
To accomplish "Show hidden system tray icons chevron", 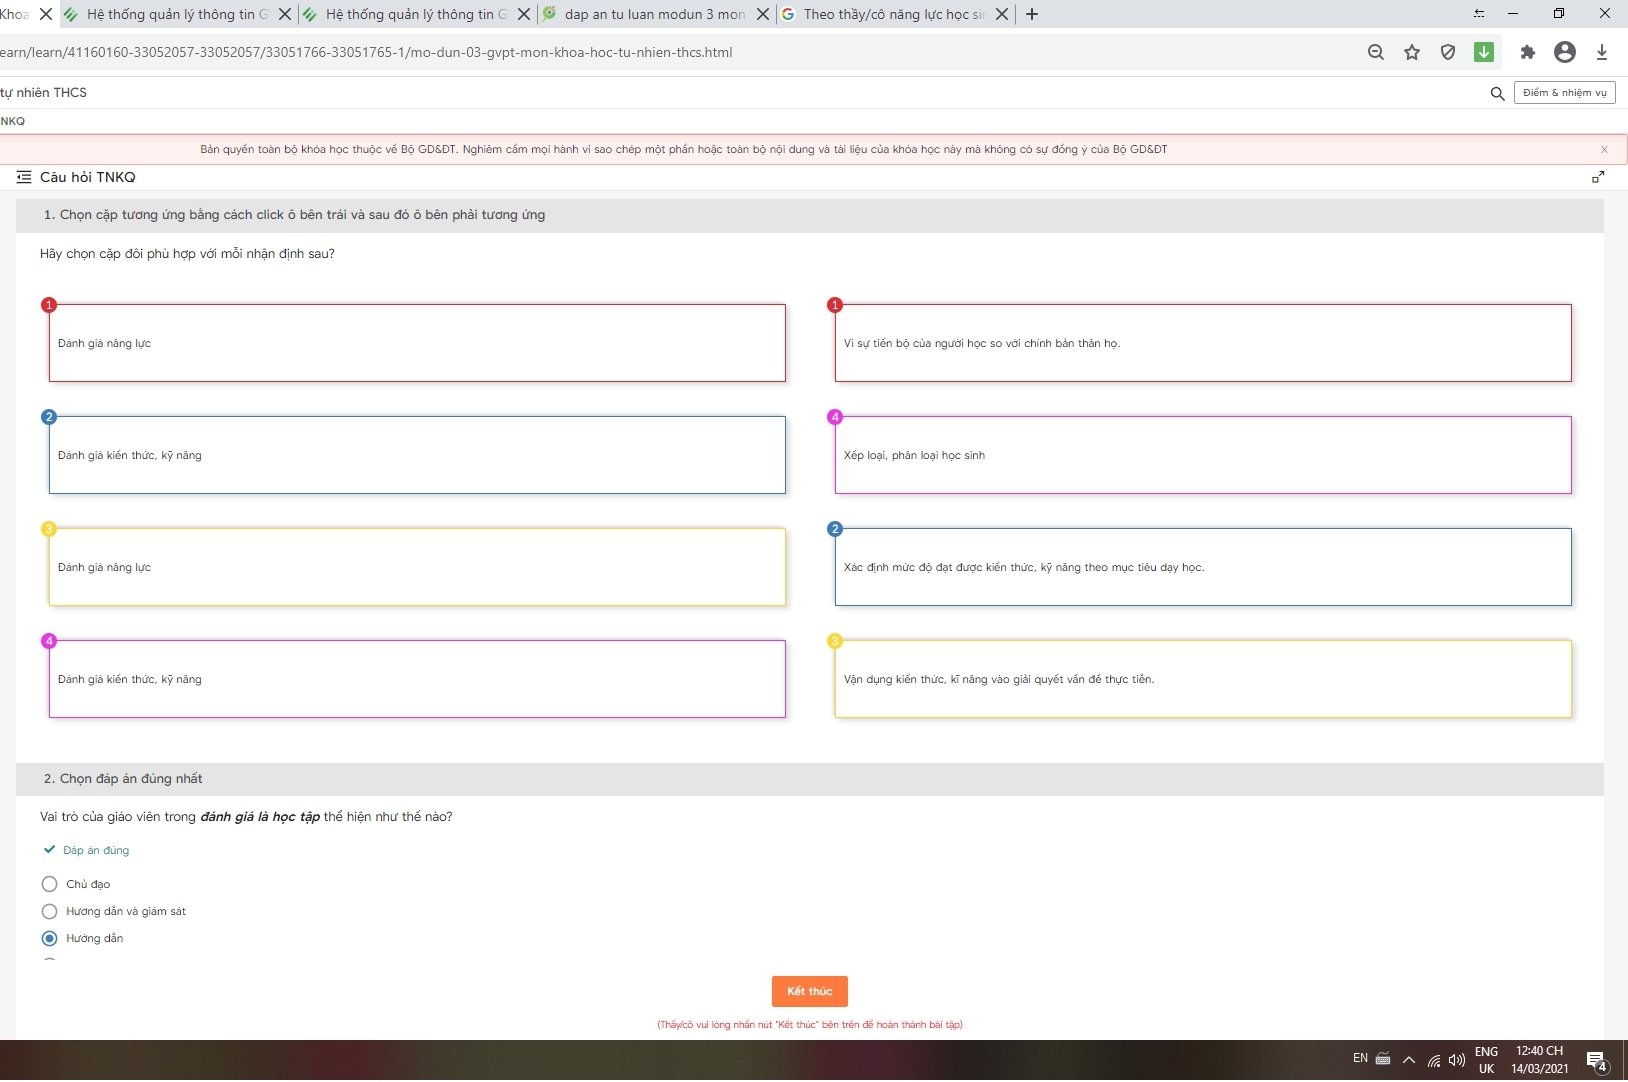I will click(1409, 1060).
